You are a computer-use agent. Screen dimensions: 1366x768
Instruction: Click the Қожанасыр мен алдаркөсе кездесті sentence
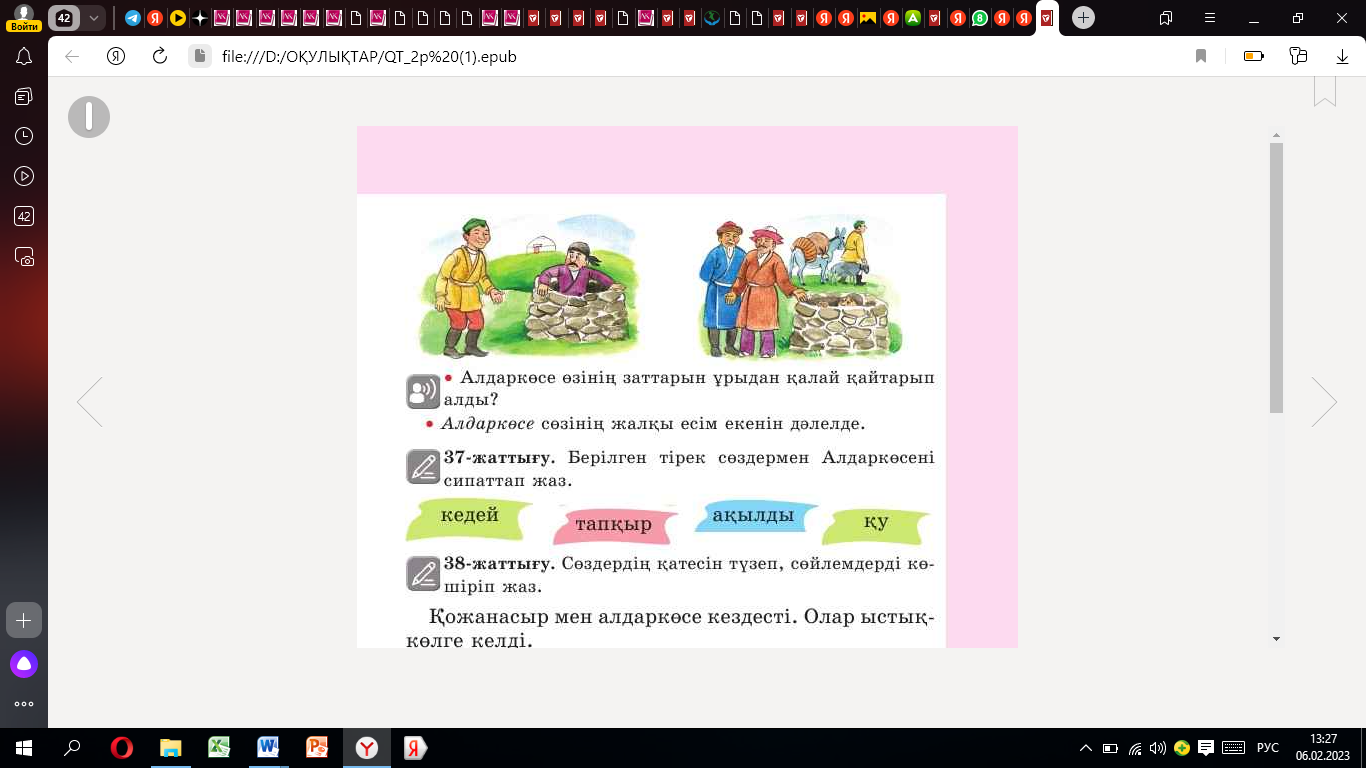coord(611,616)
